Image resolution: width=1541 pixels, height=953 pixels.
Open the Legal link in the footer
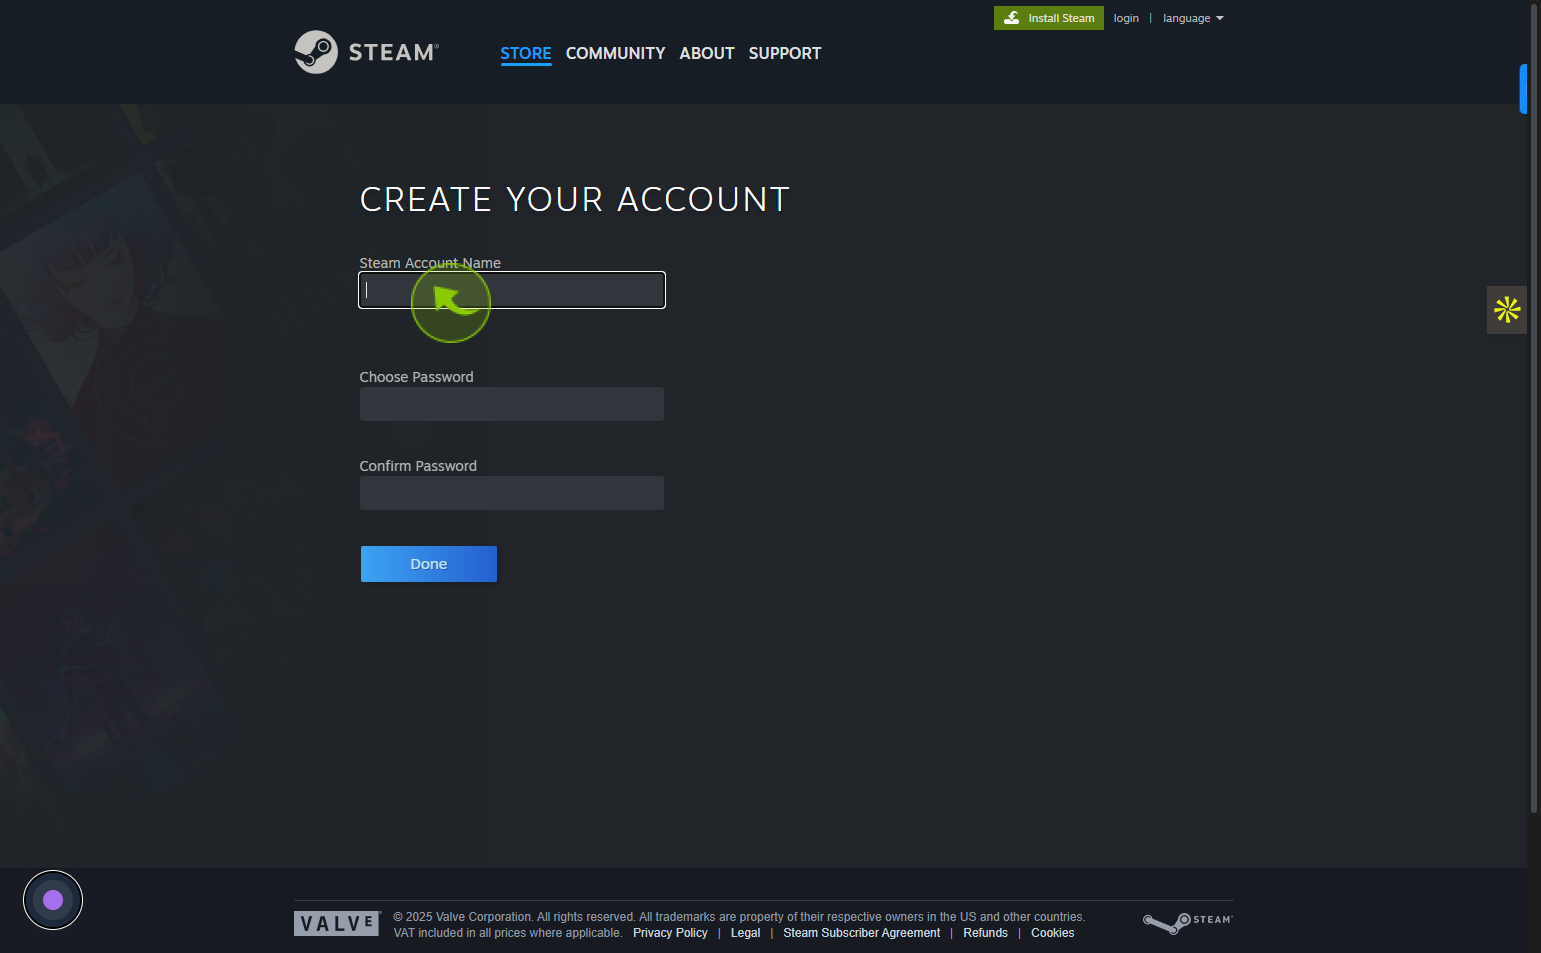click(745, 933)
